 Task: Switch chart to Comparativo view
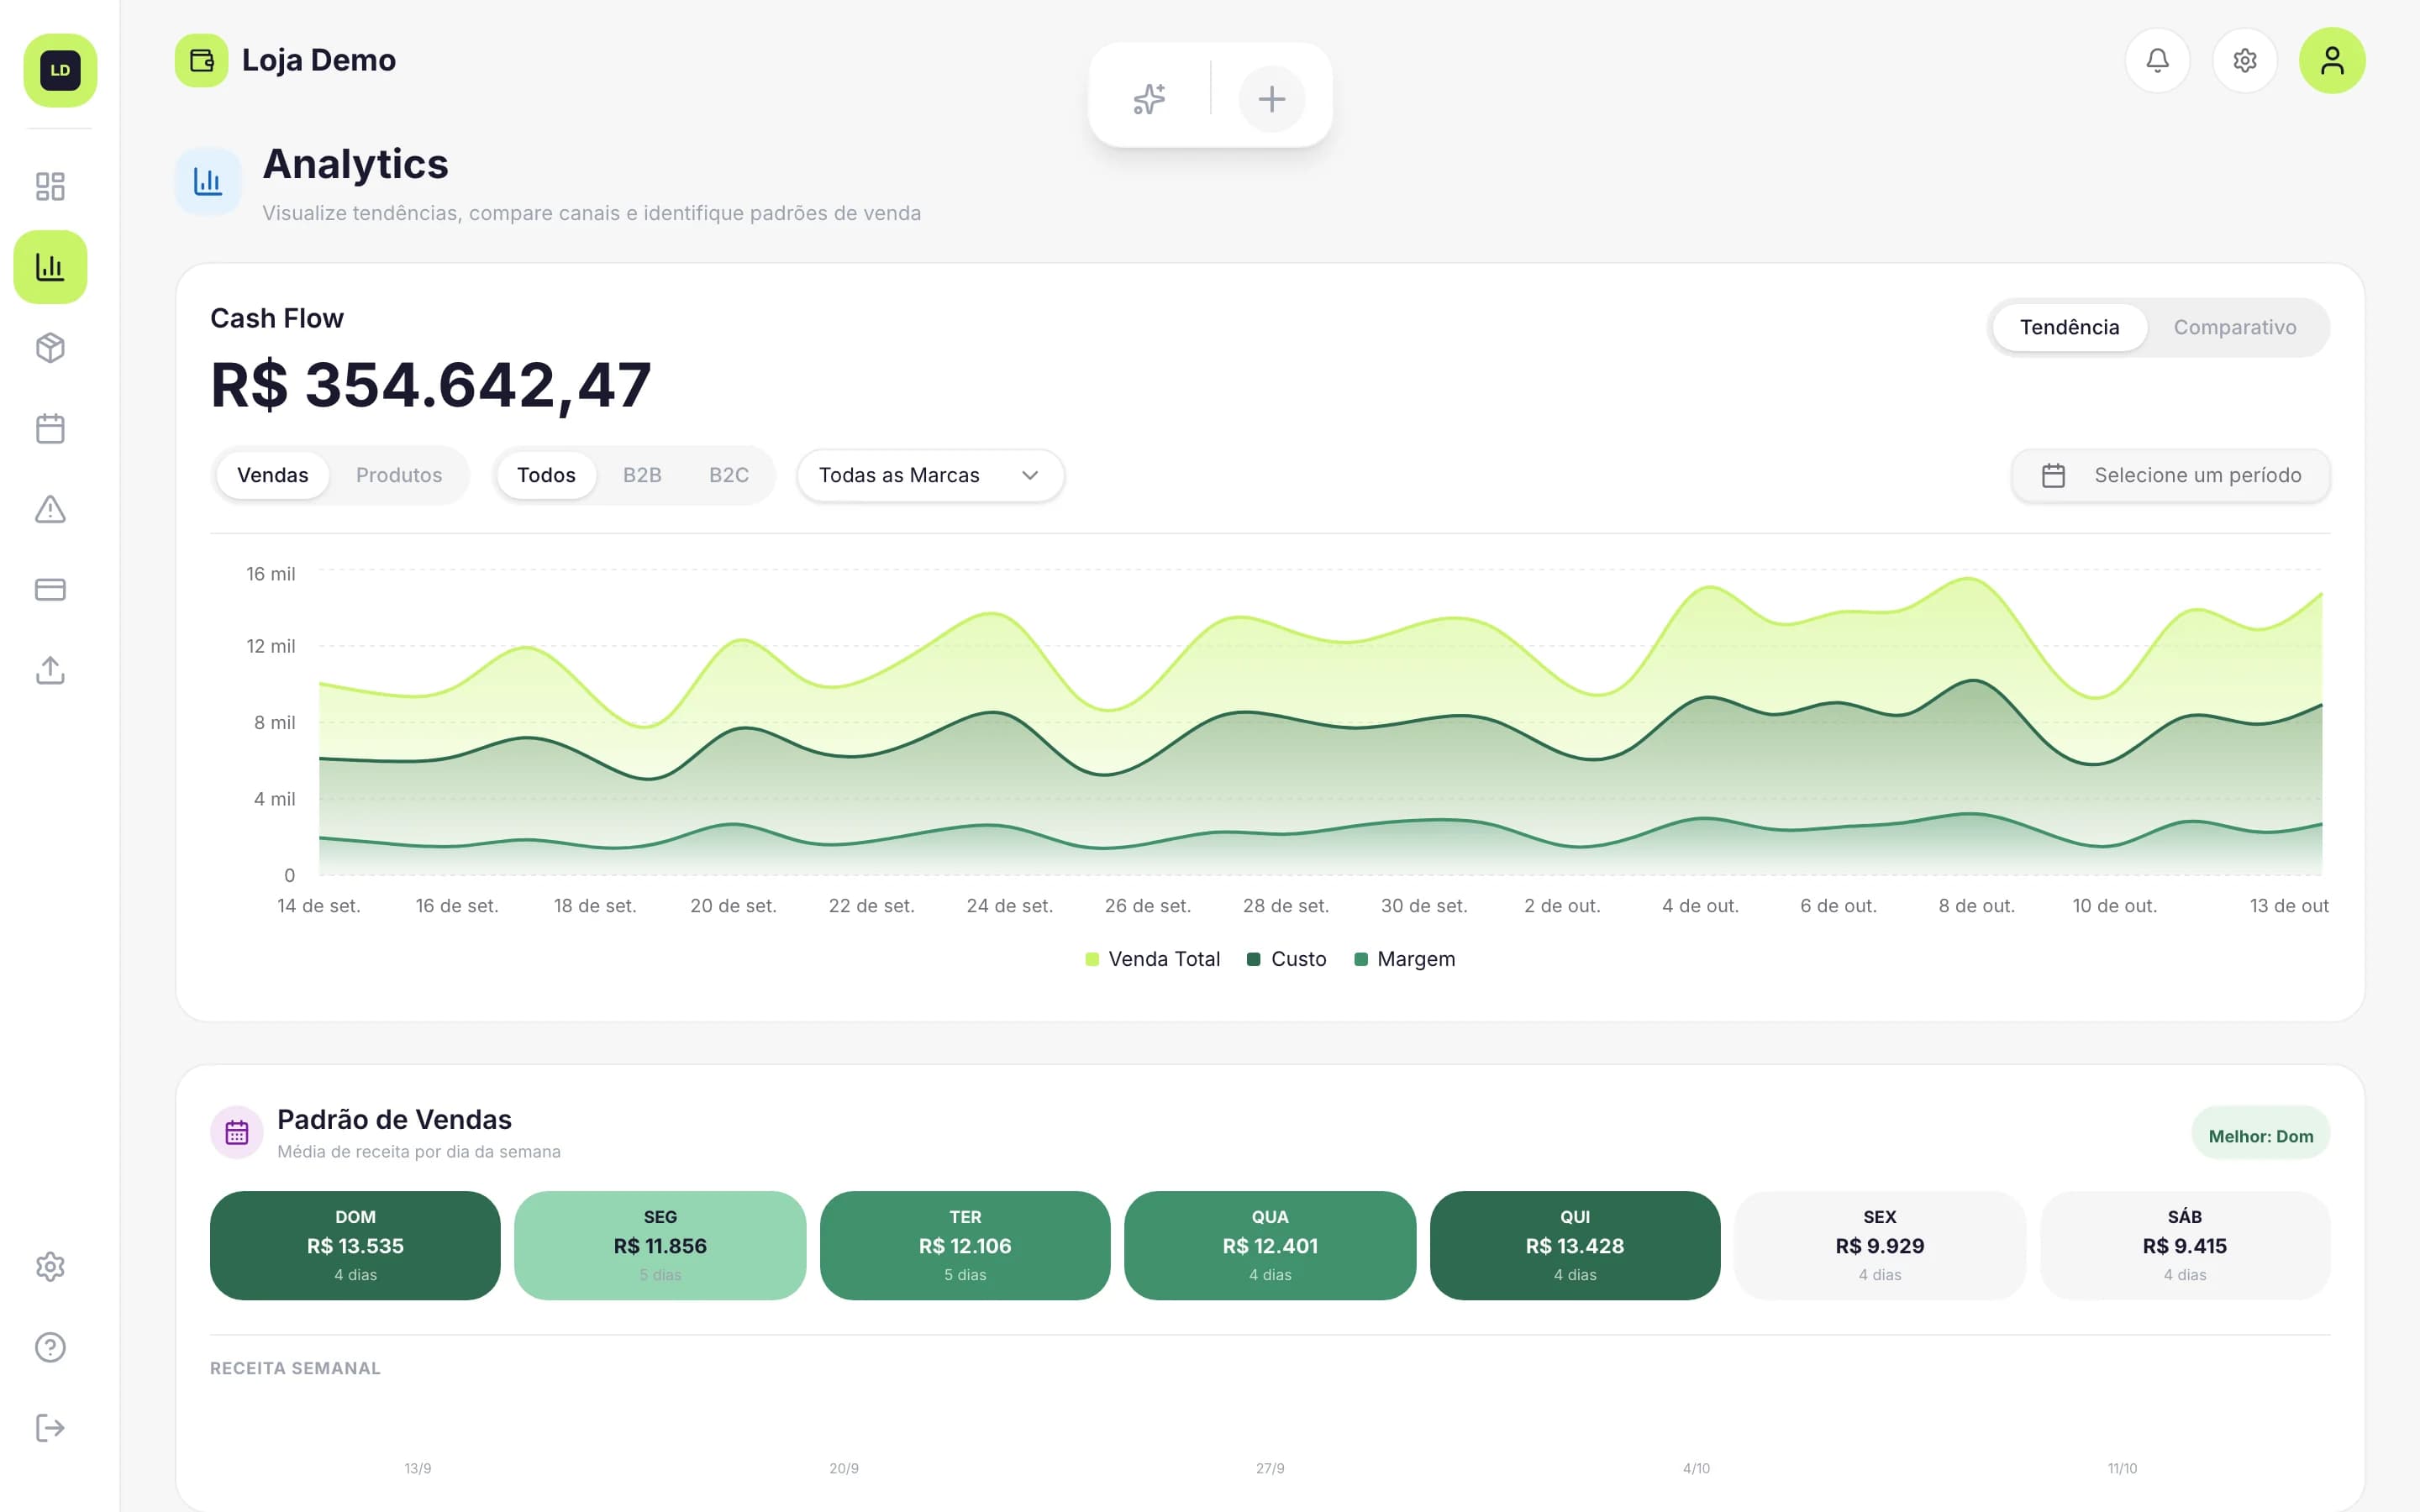[x=2234, y=327]
